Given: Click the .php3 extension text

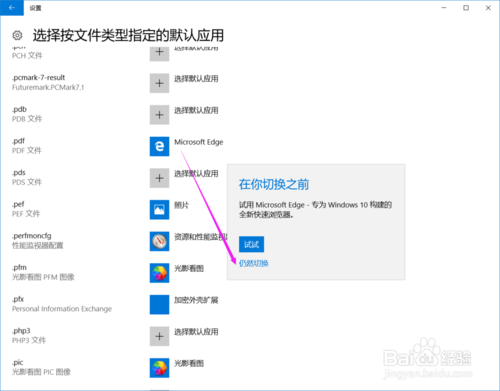Looking at the screenshot, I should pos(21,331).
